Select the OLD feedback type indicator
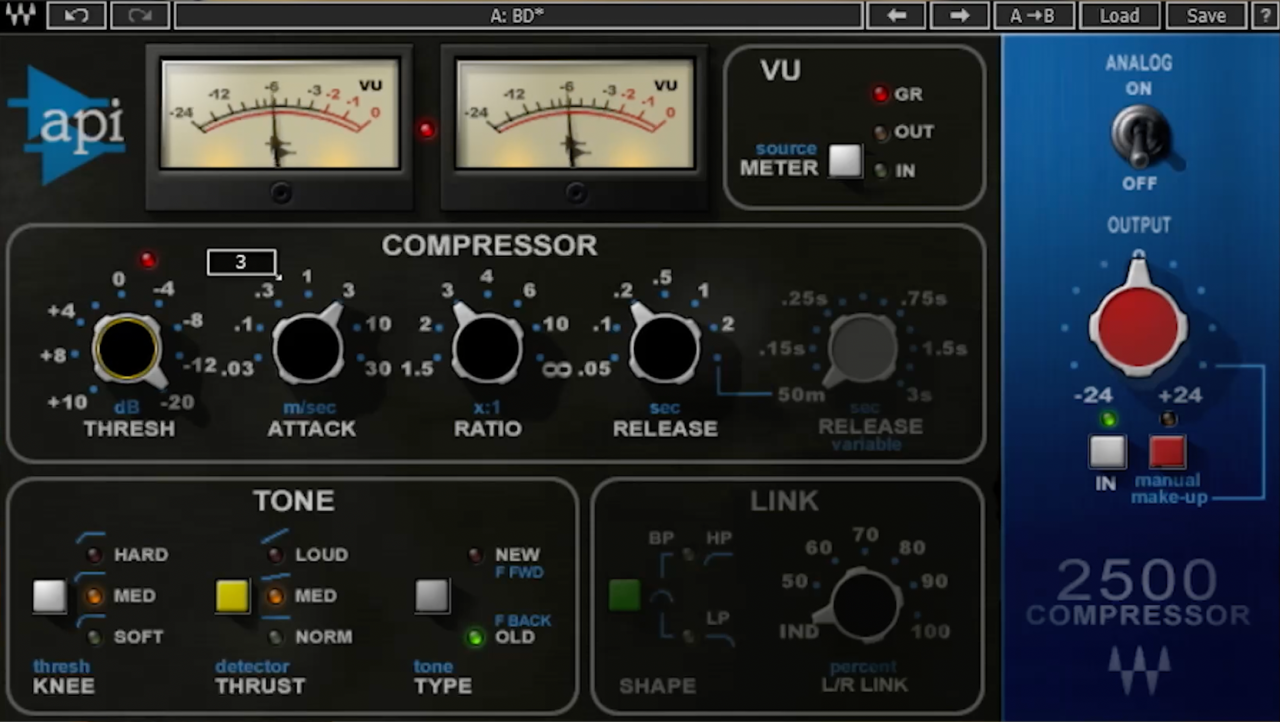Screen dimensions: 1280x722 pyautogui.click(x=476, y=637)
